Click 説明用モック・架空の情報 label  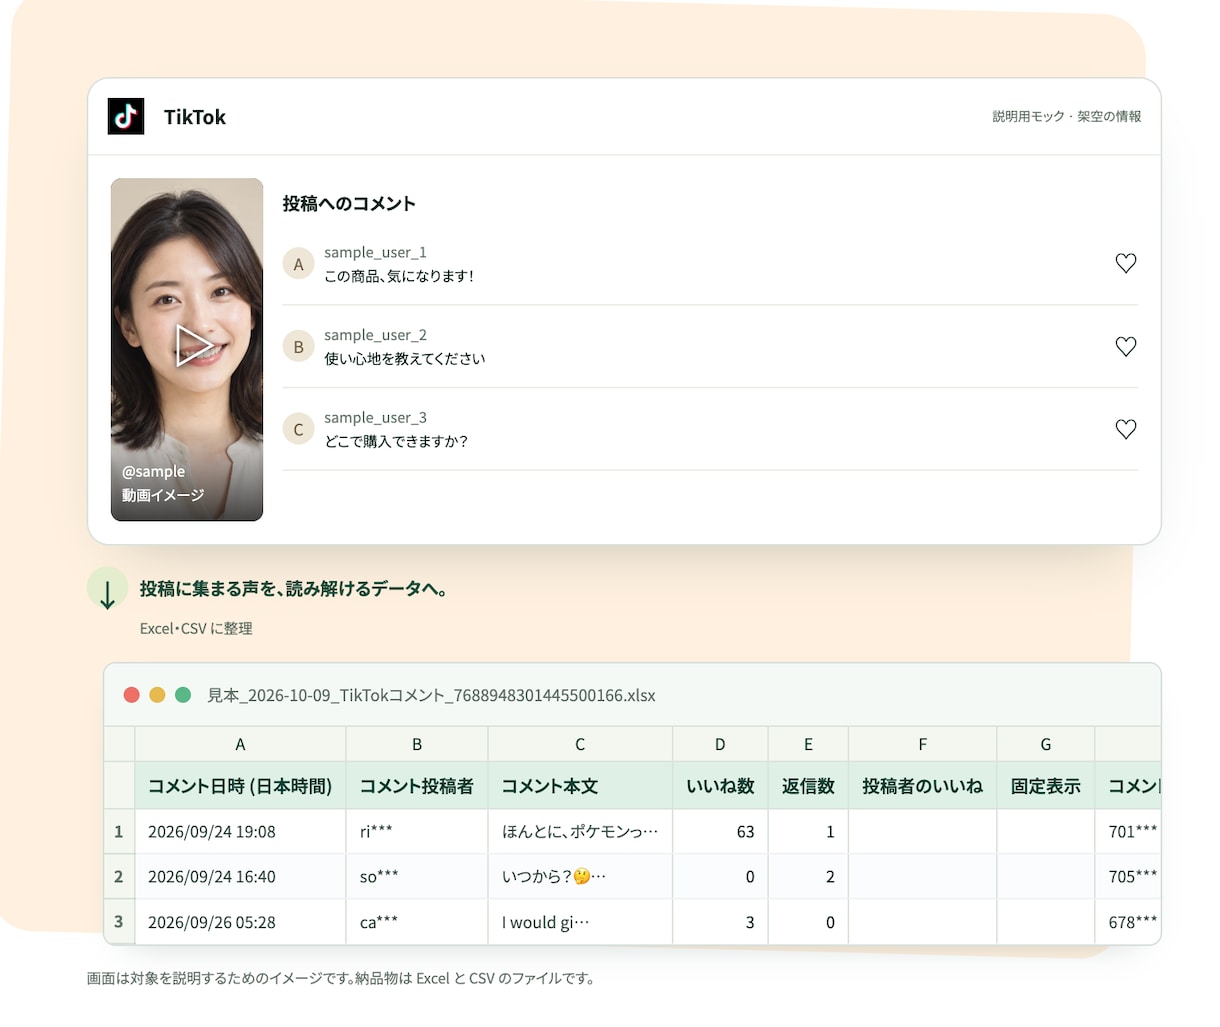1067,117
